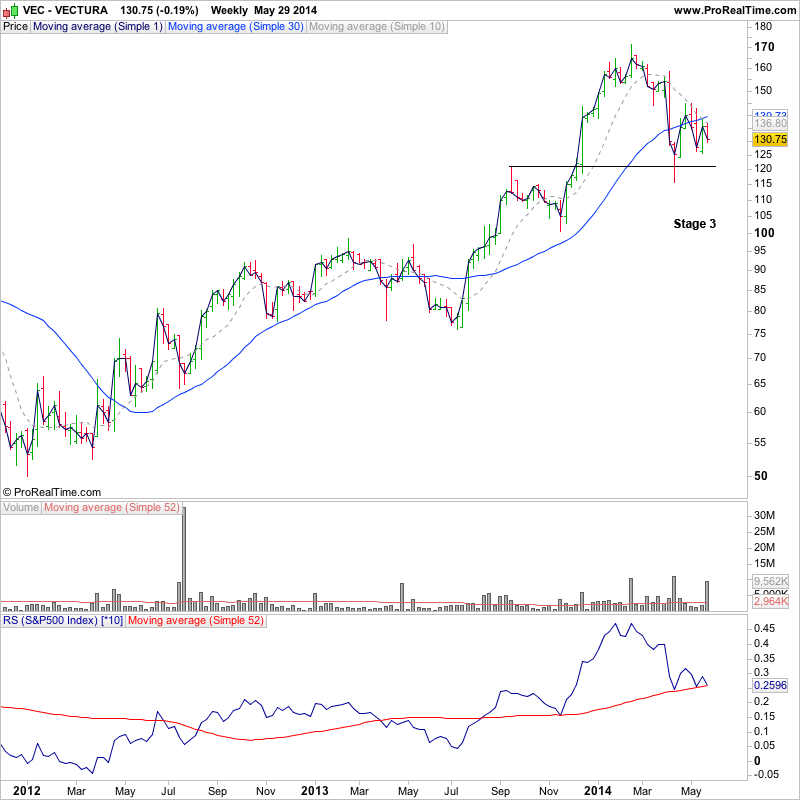Click the 170 price axis label

(764, 47)
